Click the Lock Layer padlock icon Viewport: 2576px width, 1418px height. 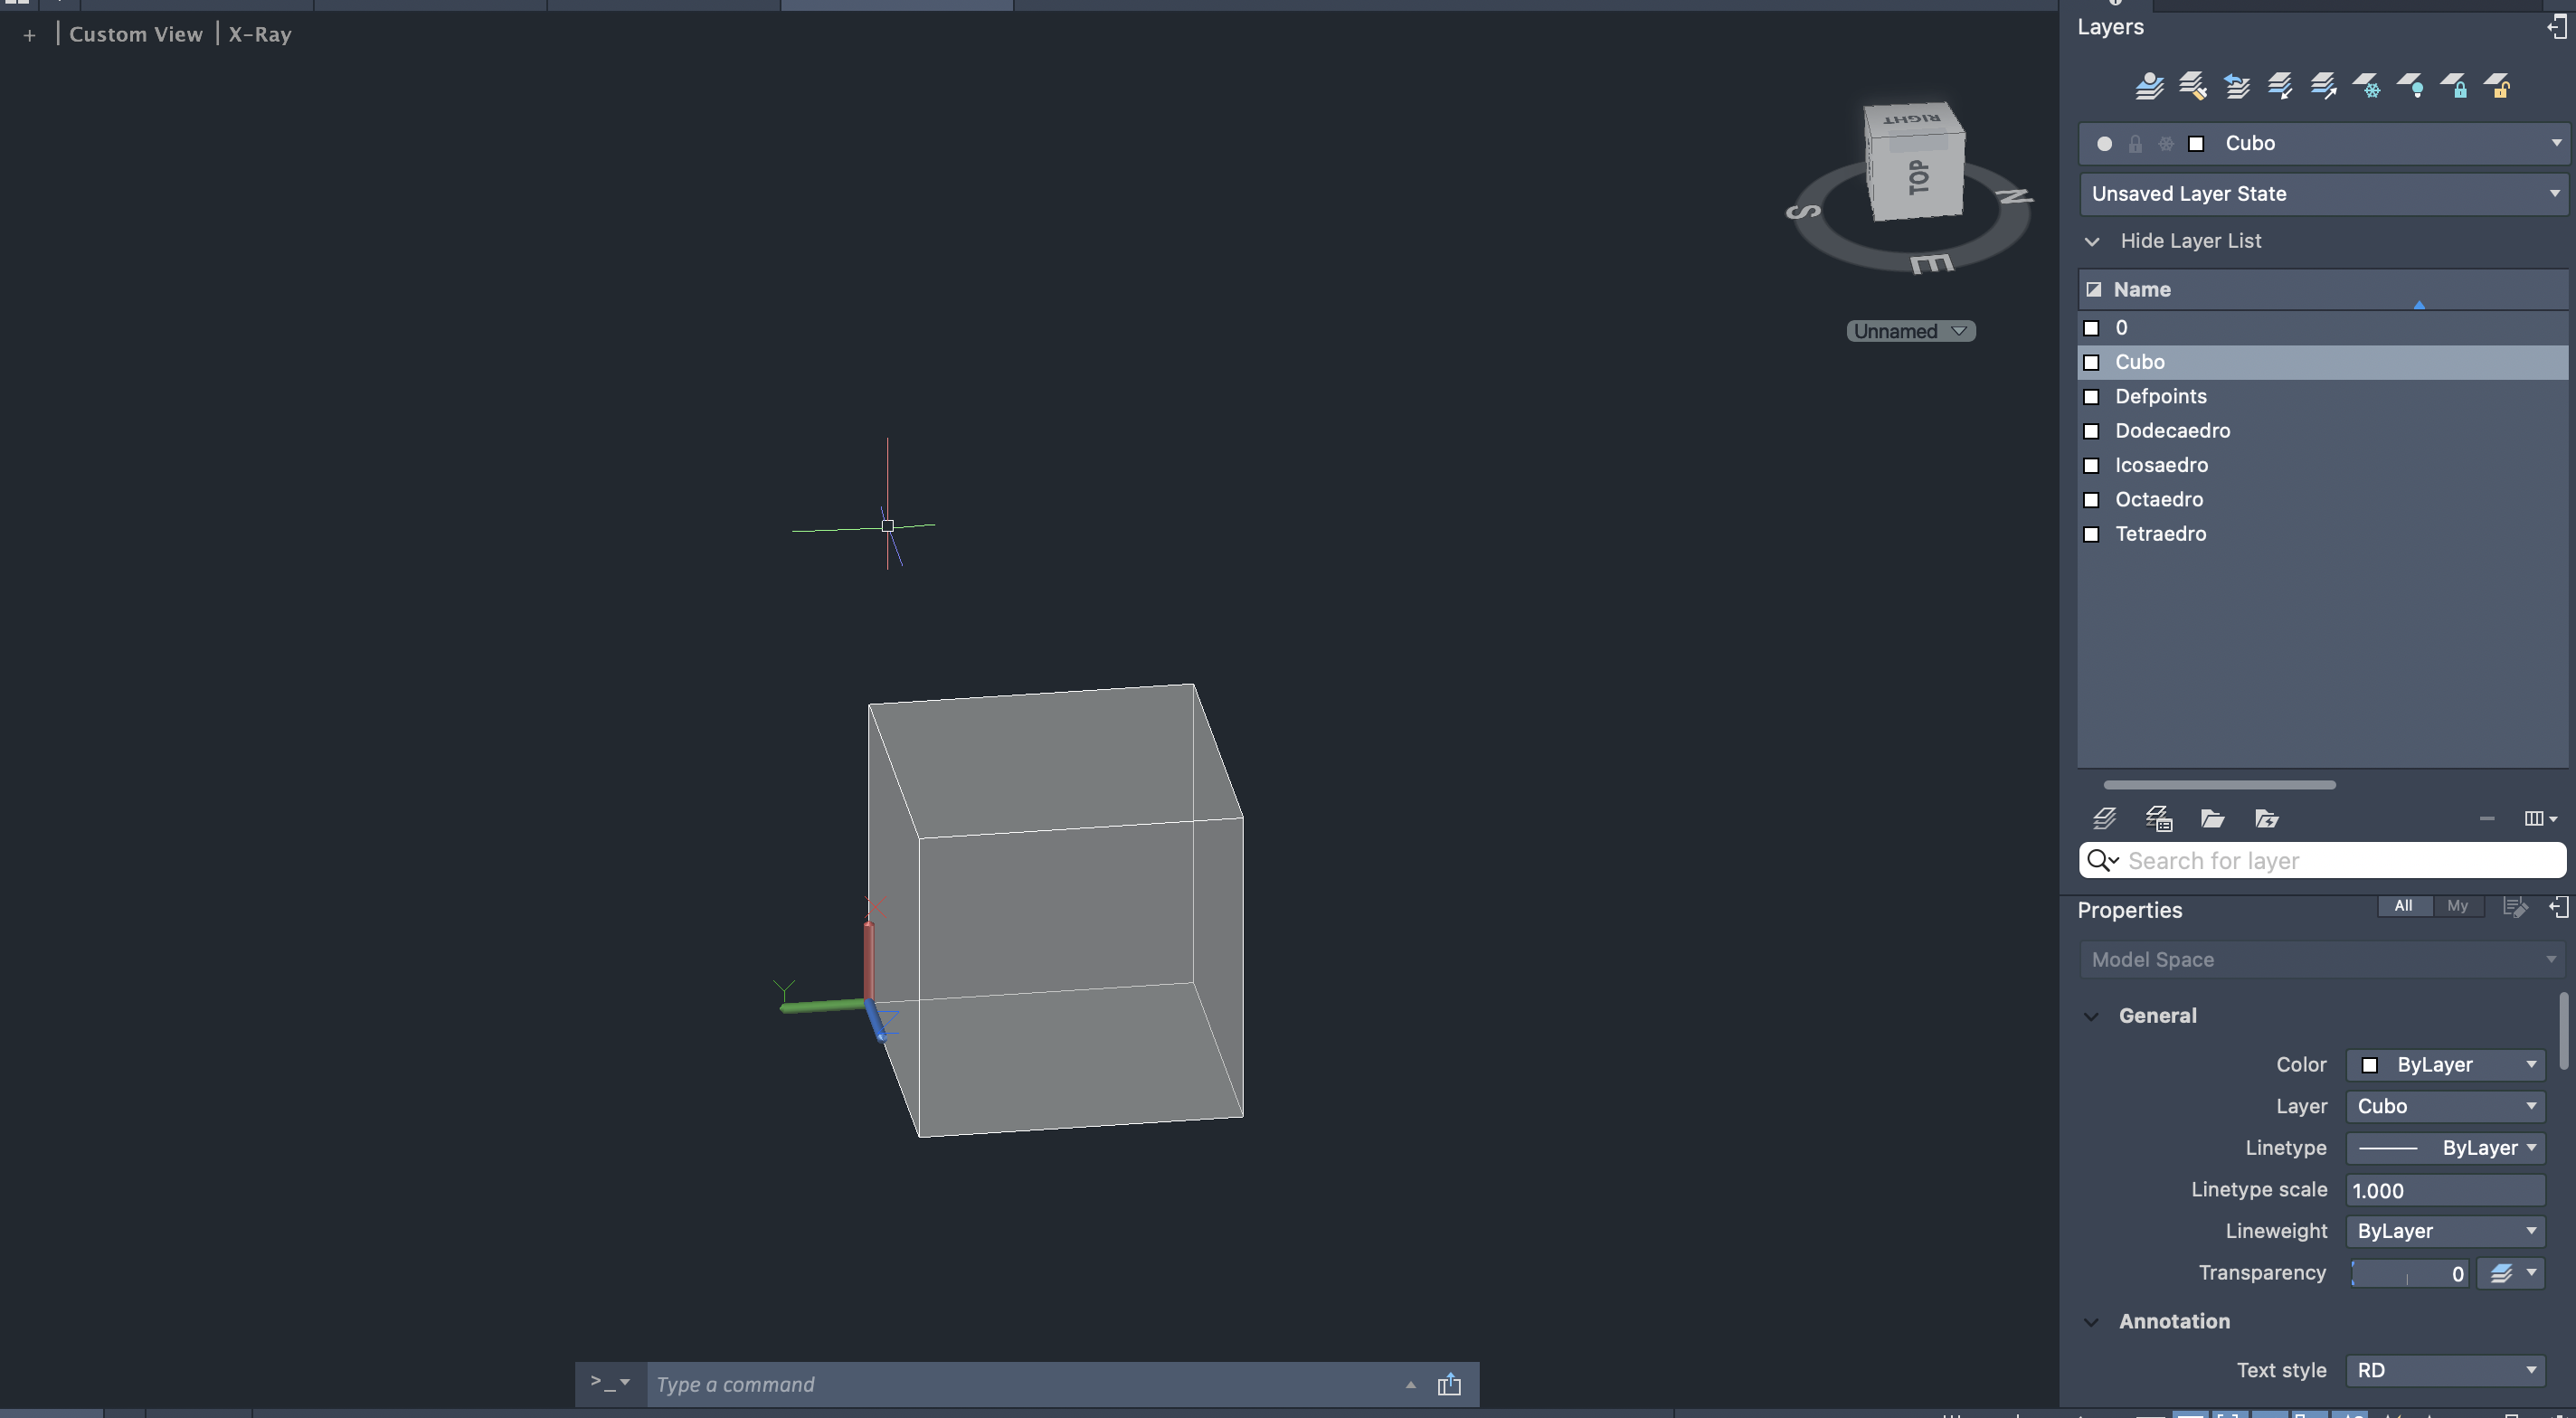point(2454,86)
